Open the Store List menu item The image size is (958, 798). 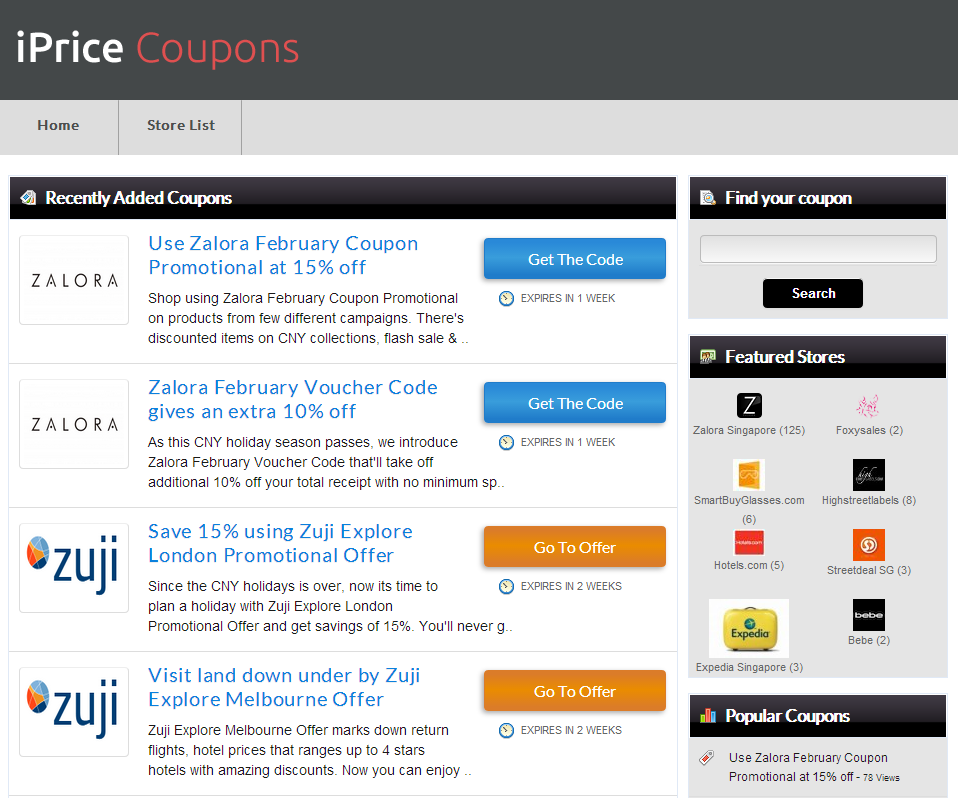(180, 125)
